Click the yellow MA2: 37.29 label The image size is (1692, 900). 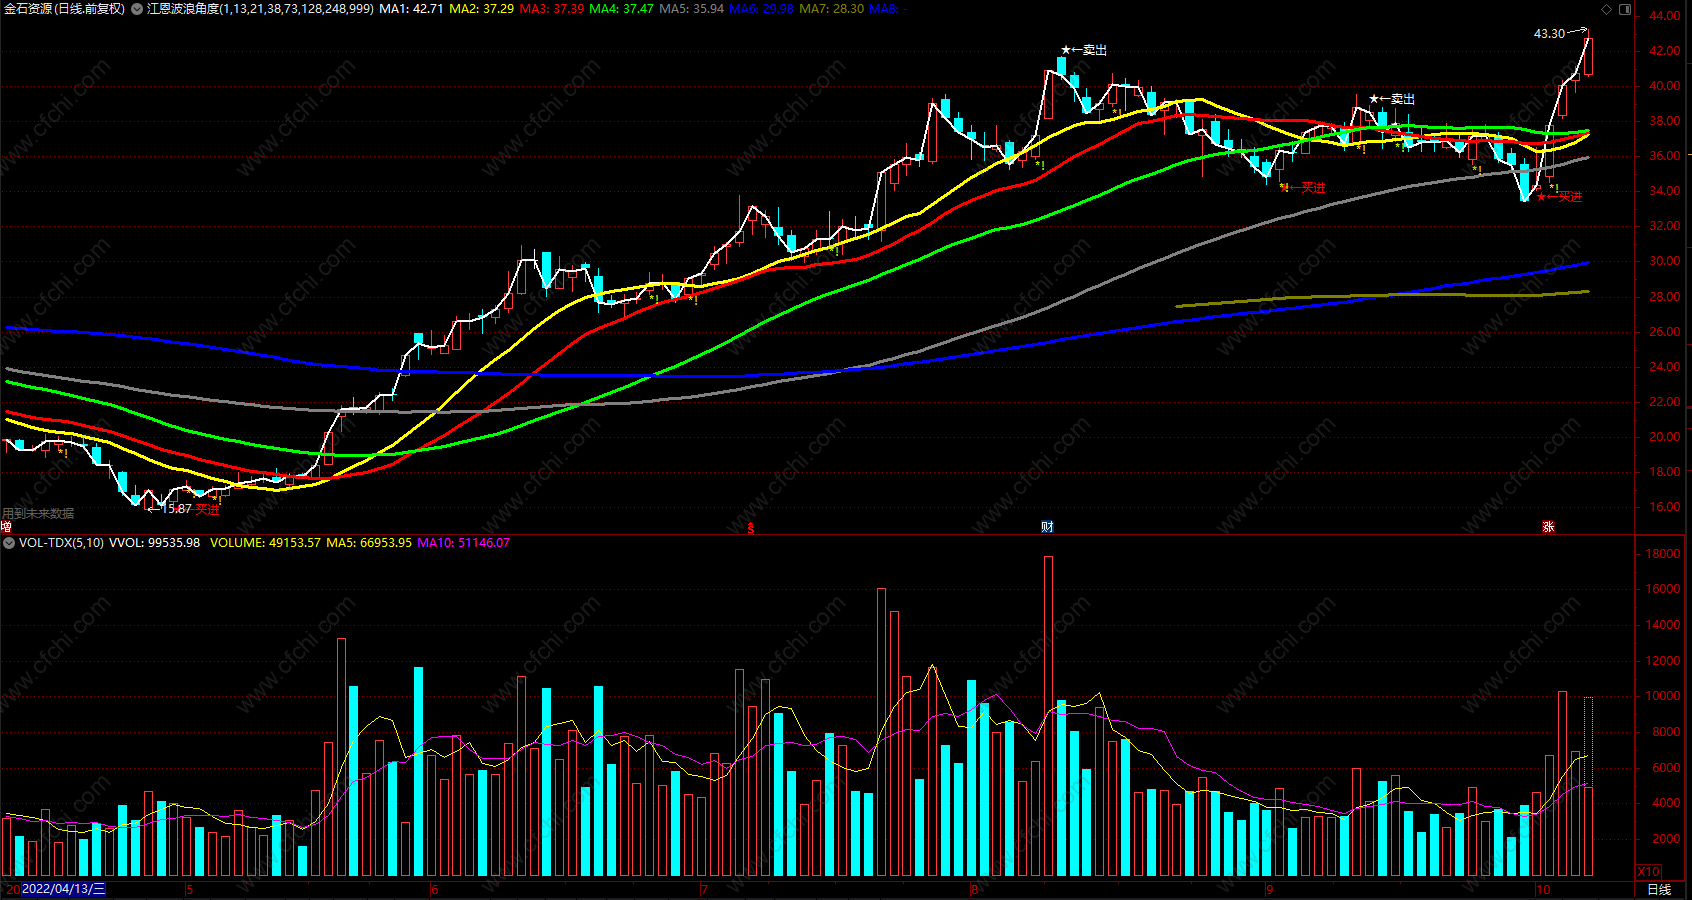(482, 8)
